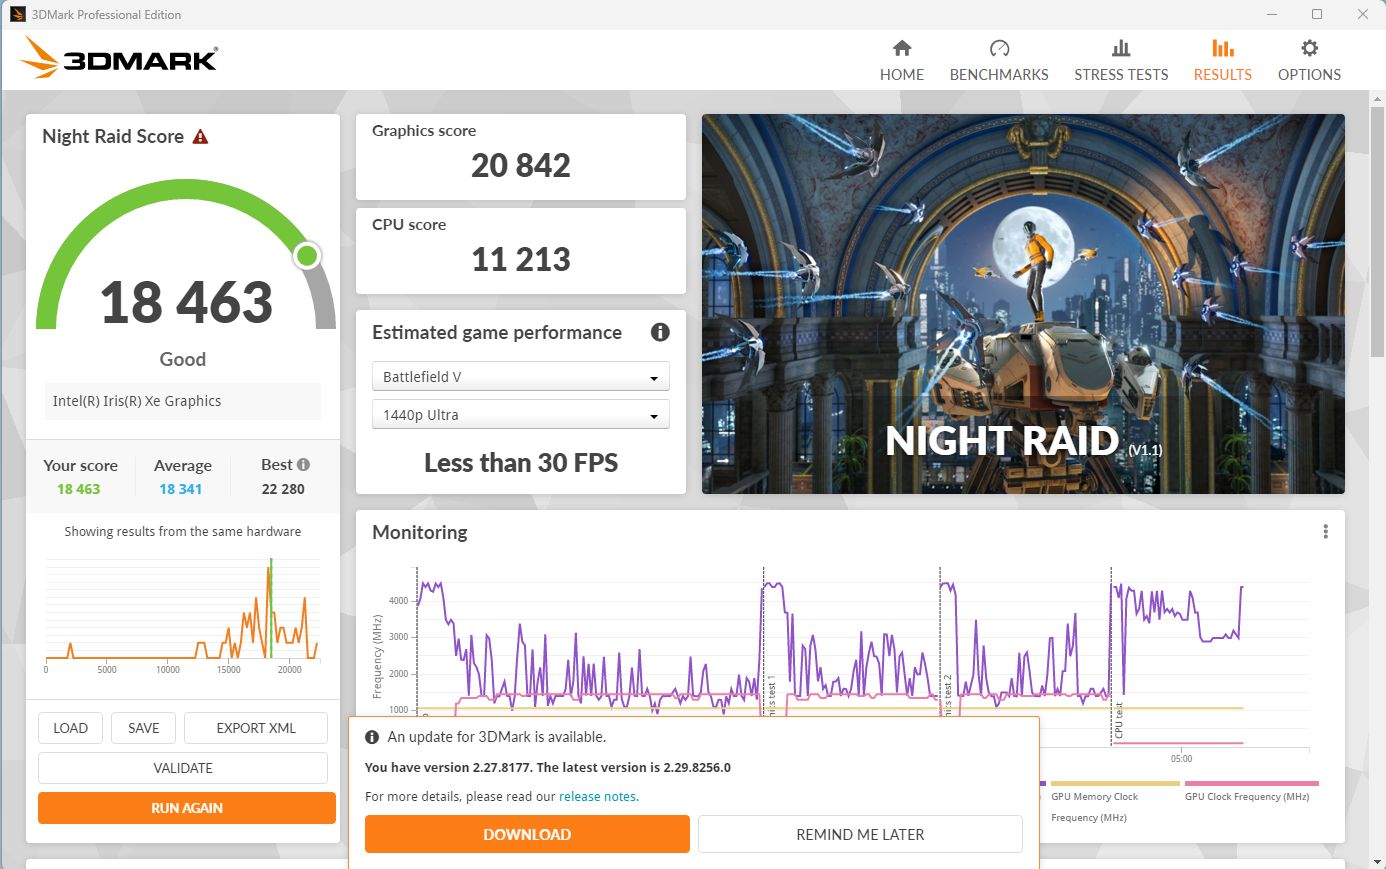
Task: Click the scrollbar down arrow
Action: 1378,860
